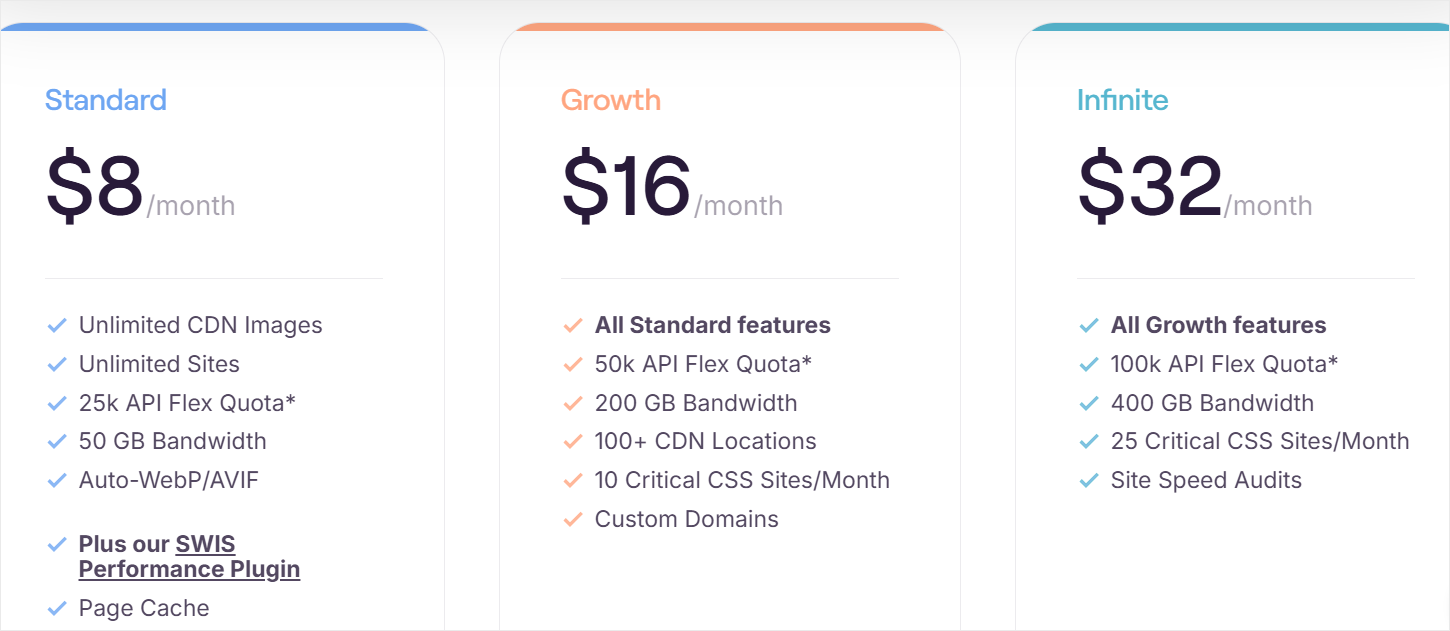Click the checkmark next to Unlimited Sites
Viewport: 1450px width, 631px height.
click(57, 364)
